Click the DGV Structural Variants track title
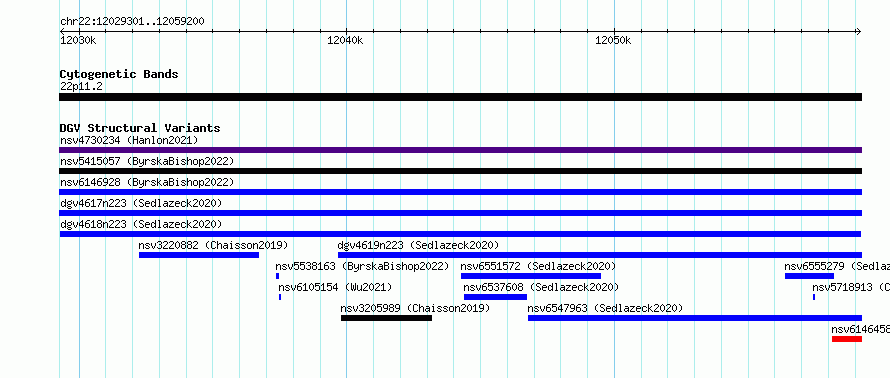Viewport: 890px width, 378px height. [x=140, y=128]
